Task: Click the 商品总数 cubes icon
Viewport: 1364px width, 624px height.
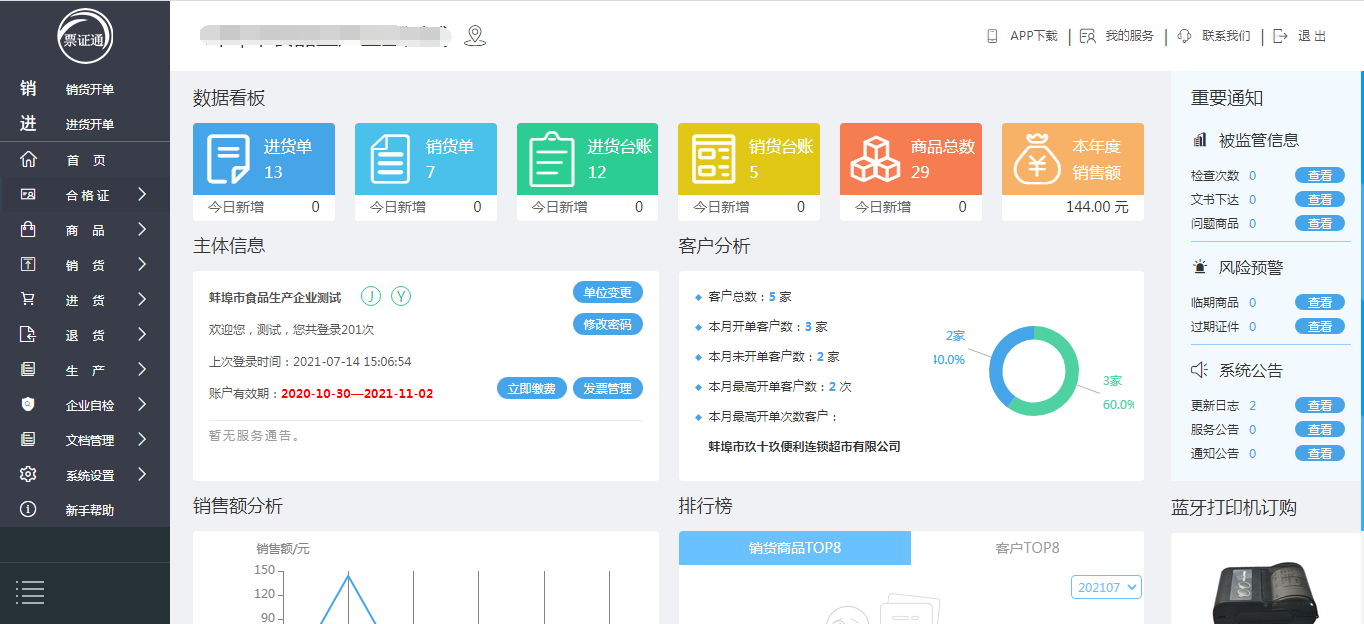Action: pos(875,159)
